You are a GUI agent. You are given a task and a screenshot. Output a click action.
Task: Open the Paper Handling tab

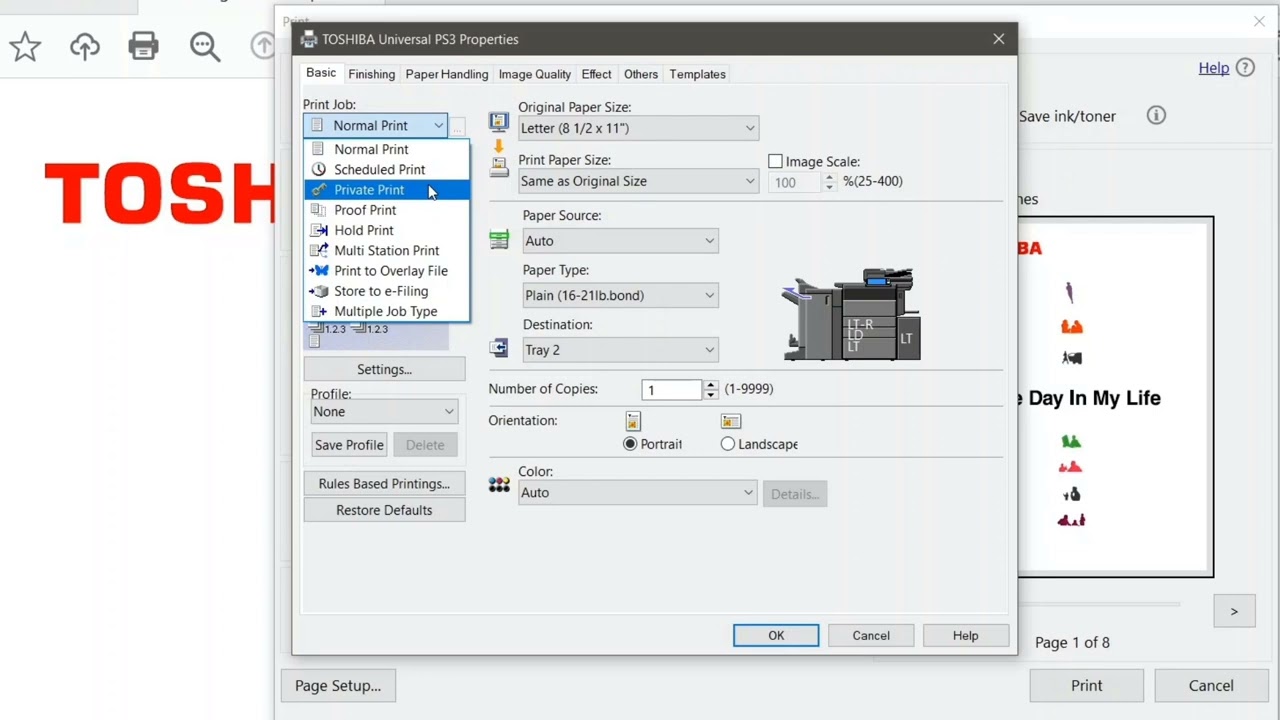tap(447, 74)
